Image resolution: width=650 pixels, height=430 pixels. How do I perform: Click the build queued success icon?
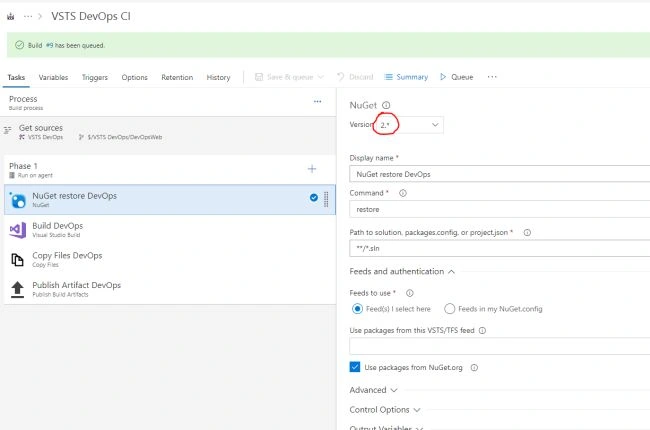(x=19, y=45)
